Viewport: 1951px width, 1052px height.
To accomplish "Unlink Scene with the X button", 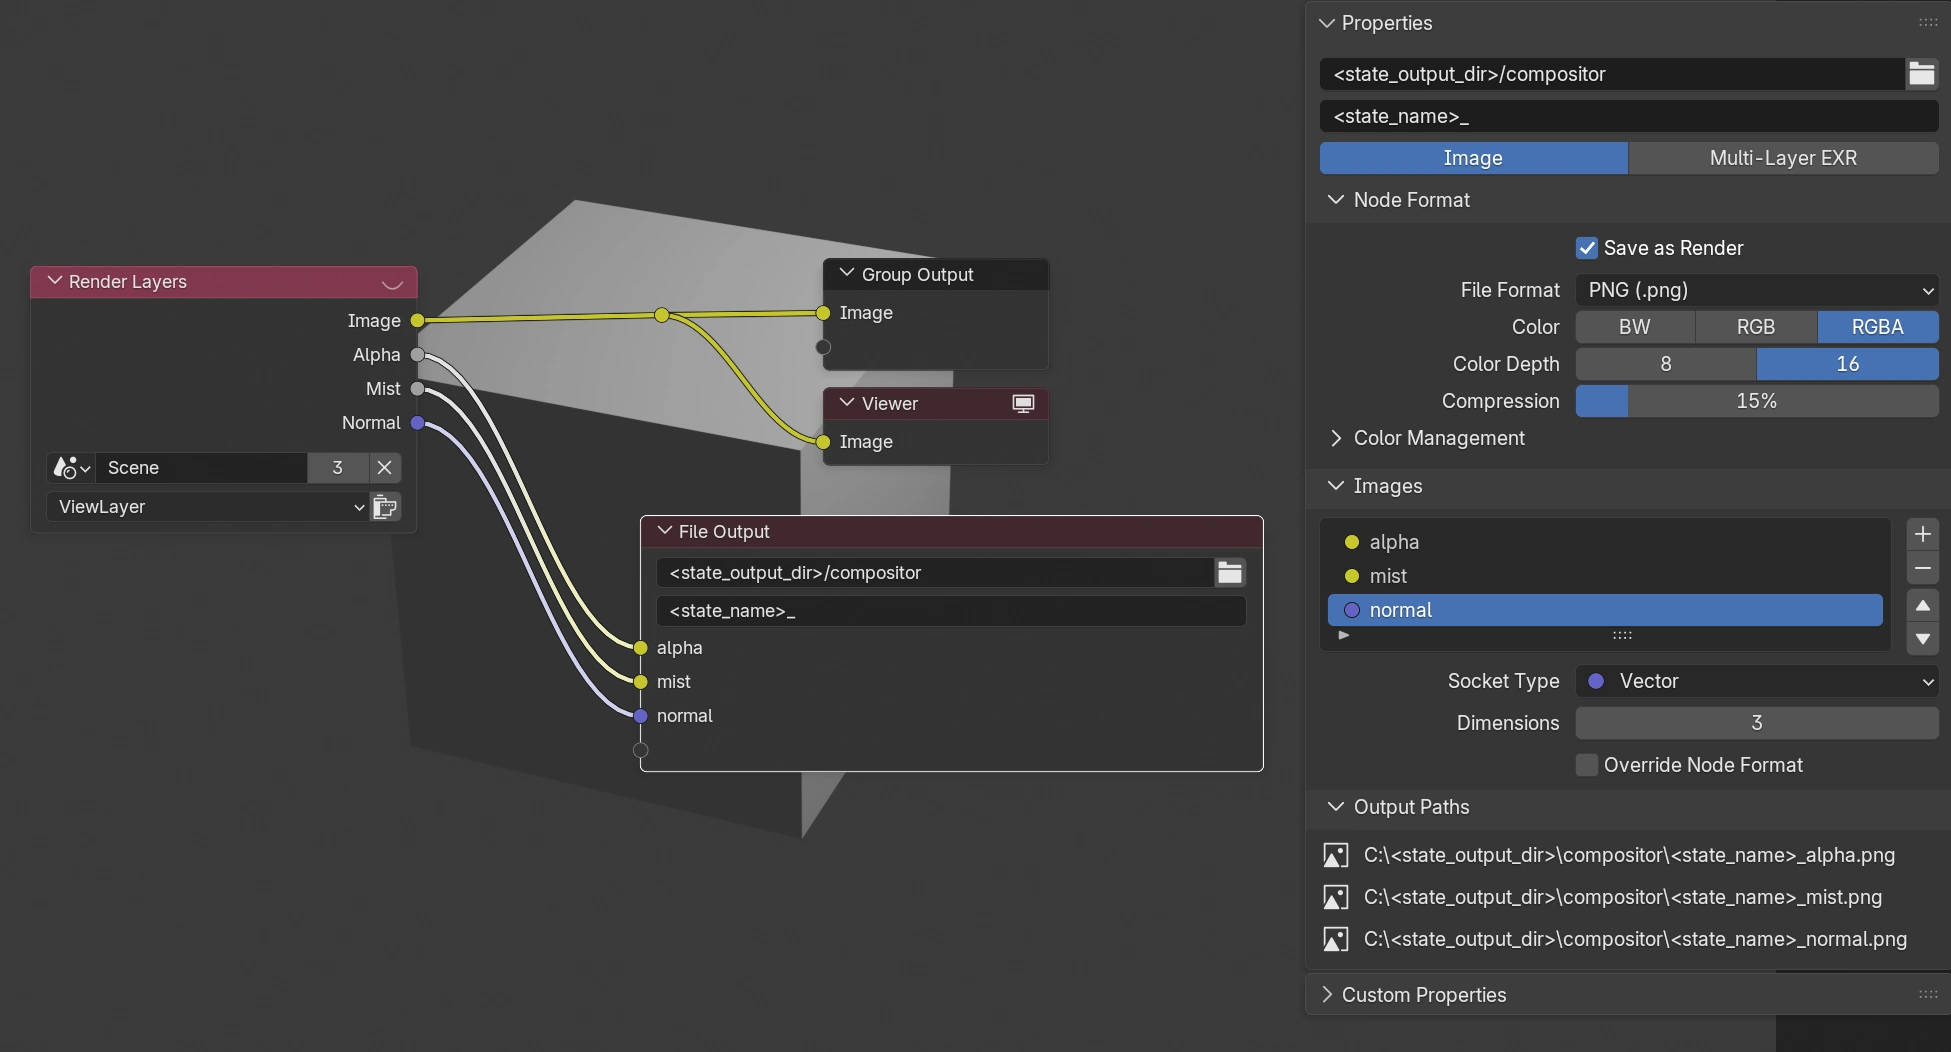I will 384,468.
